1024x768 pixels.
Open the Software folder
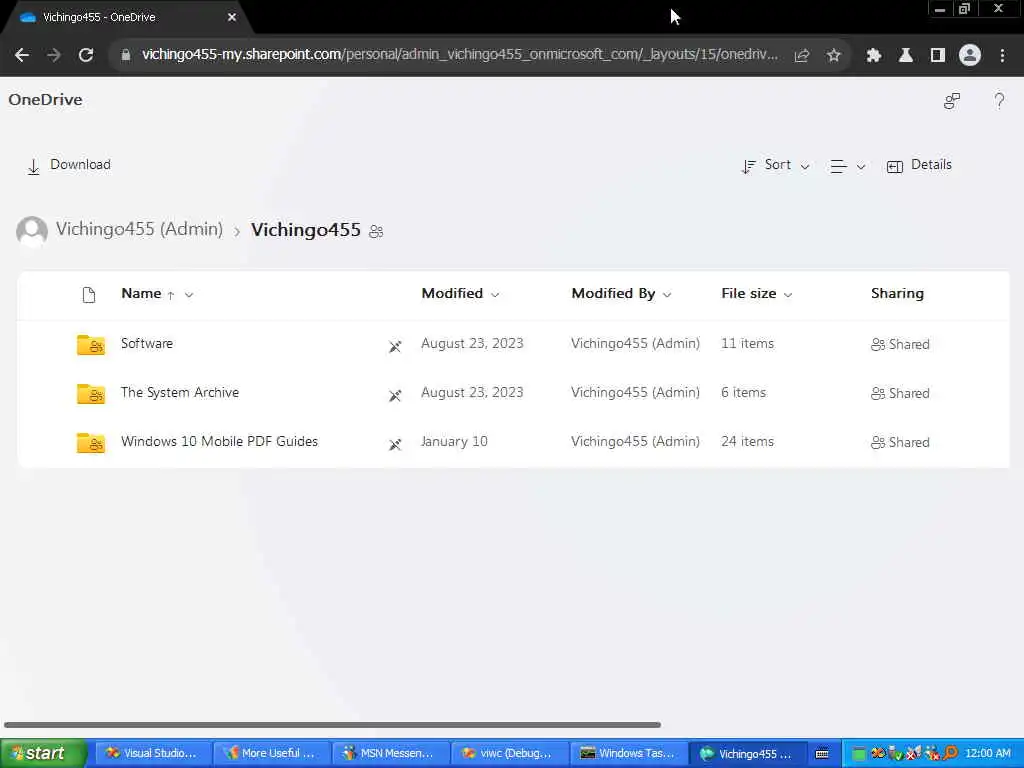[x=147, y=344]
